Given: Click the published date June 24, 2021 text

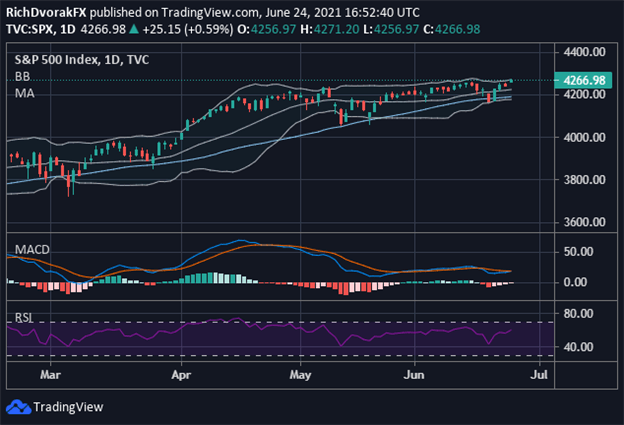Looking at the screenshot, I should [x=303, y=13].
